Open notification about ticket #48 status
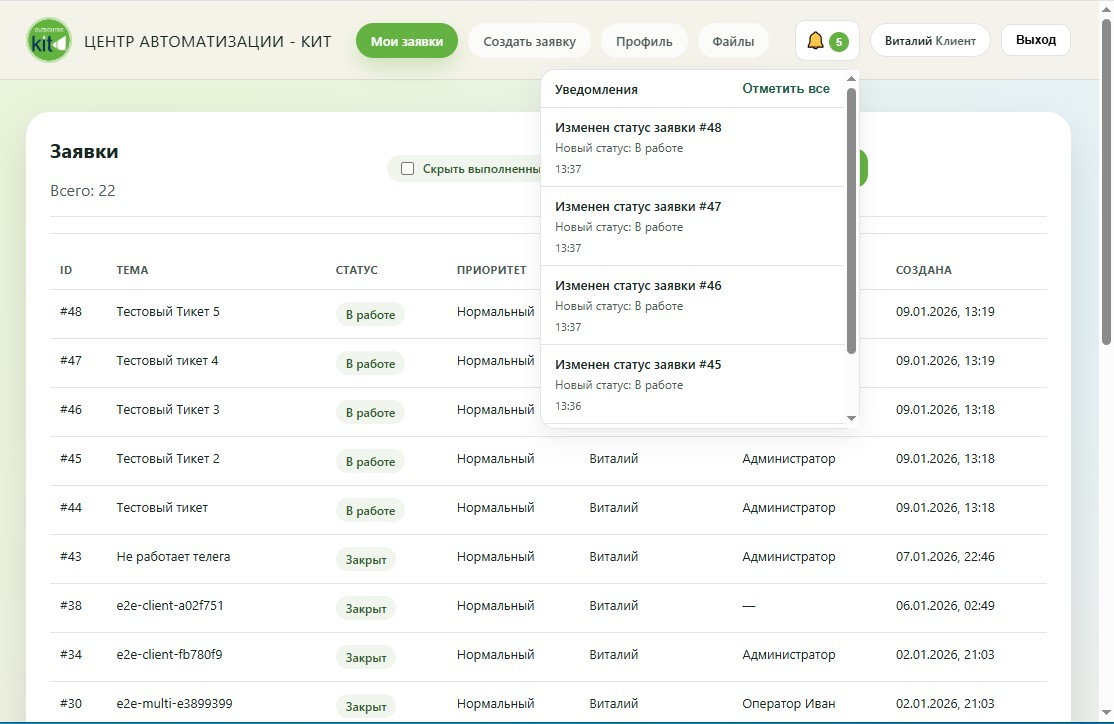Image resolution: width=1114 pixels, height=724 pixels. coord(694,147)
